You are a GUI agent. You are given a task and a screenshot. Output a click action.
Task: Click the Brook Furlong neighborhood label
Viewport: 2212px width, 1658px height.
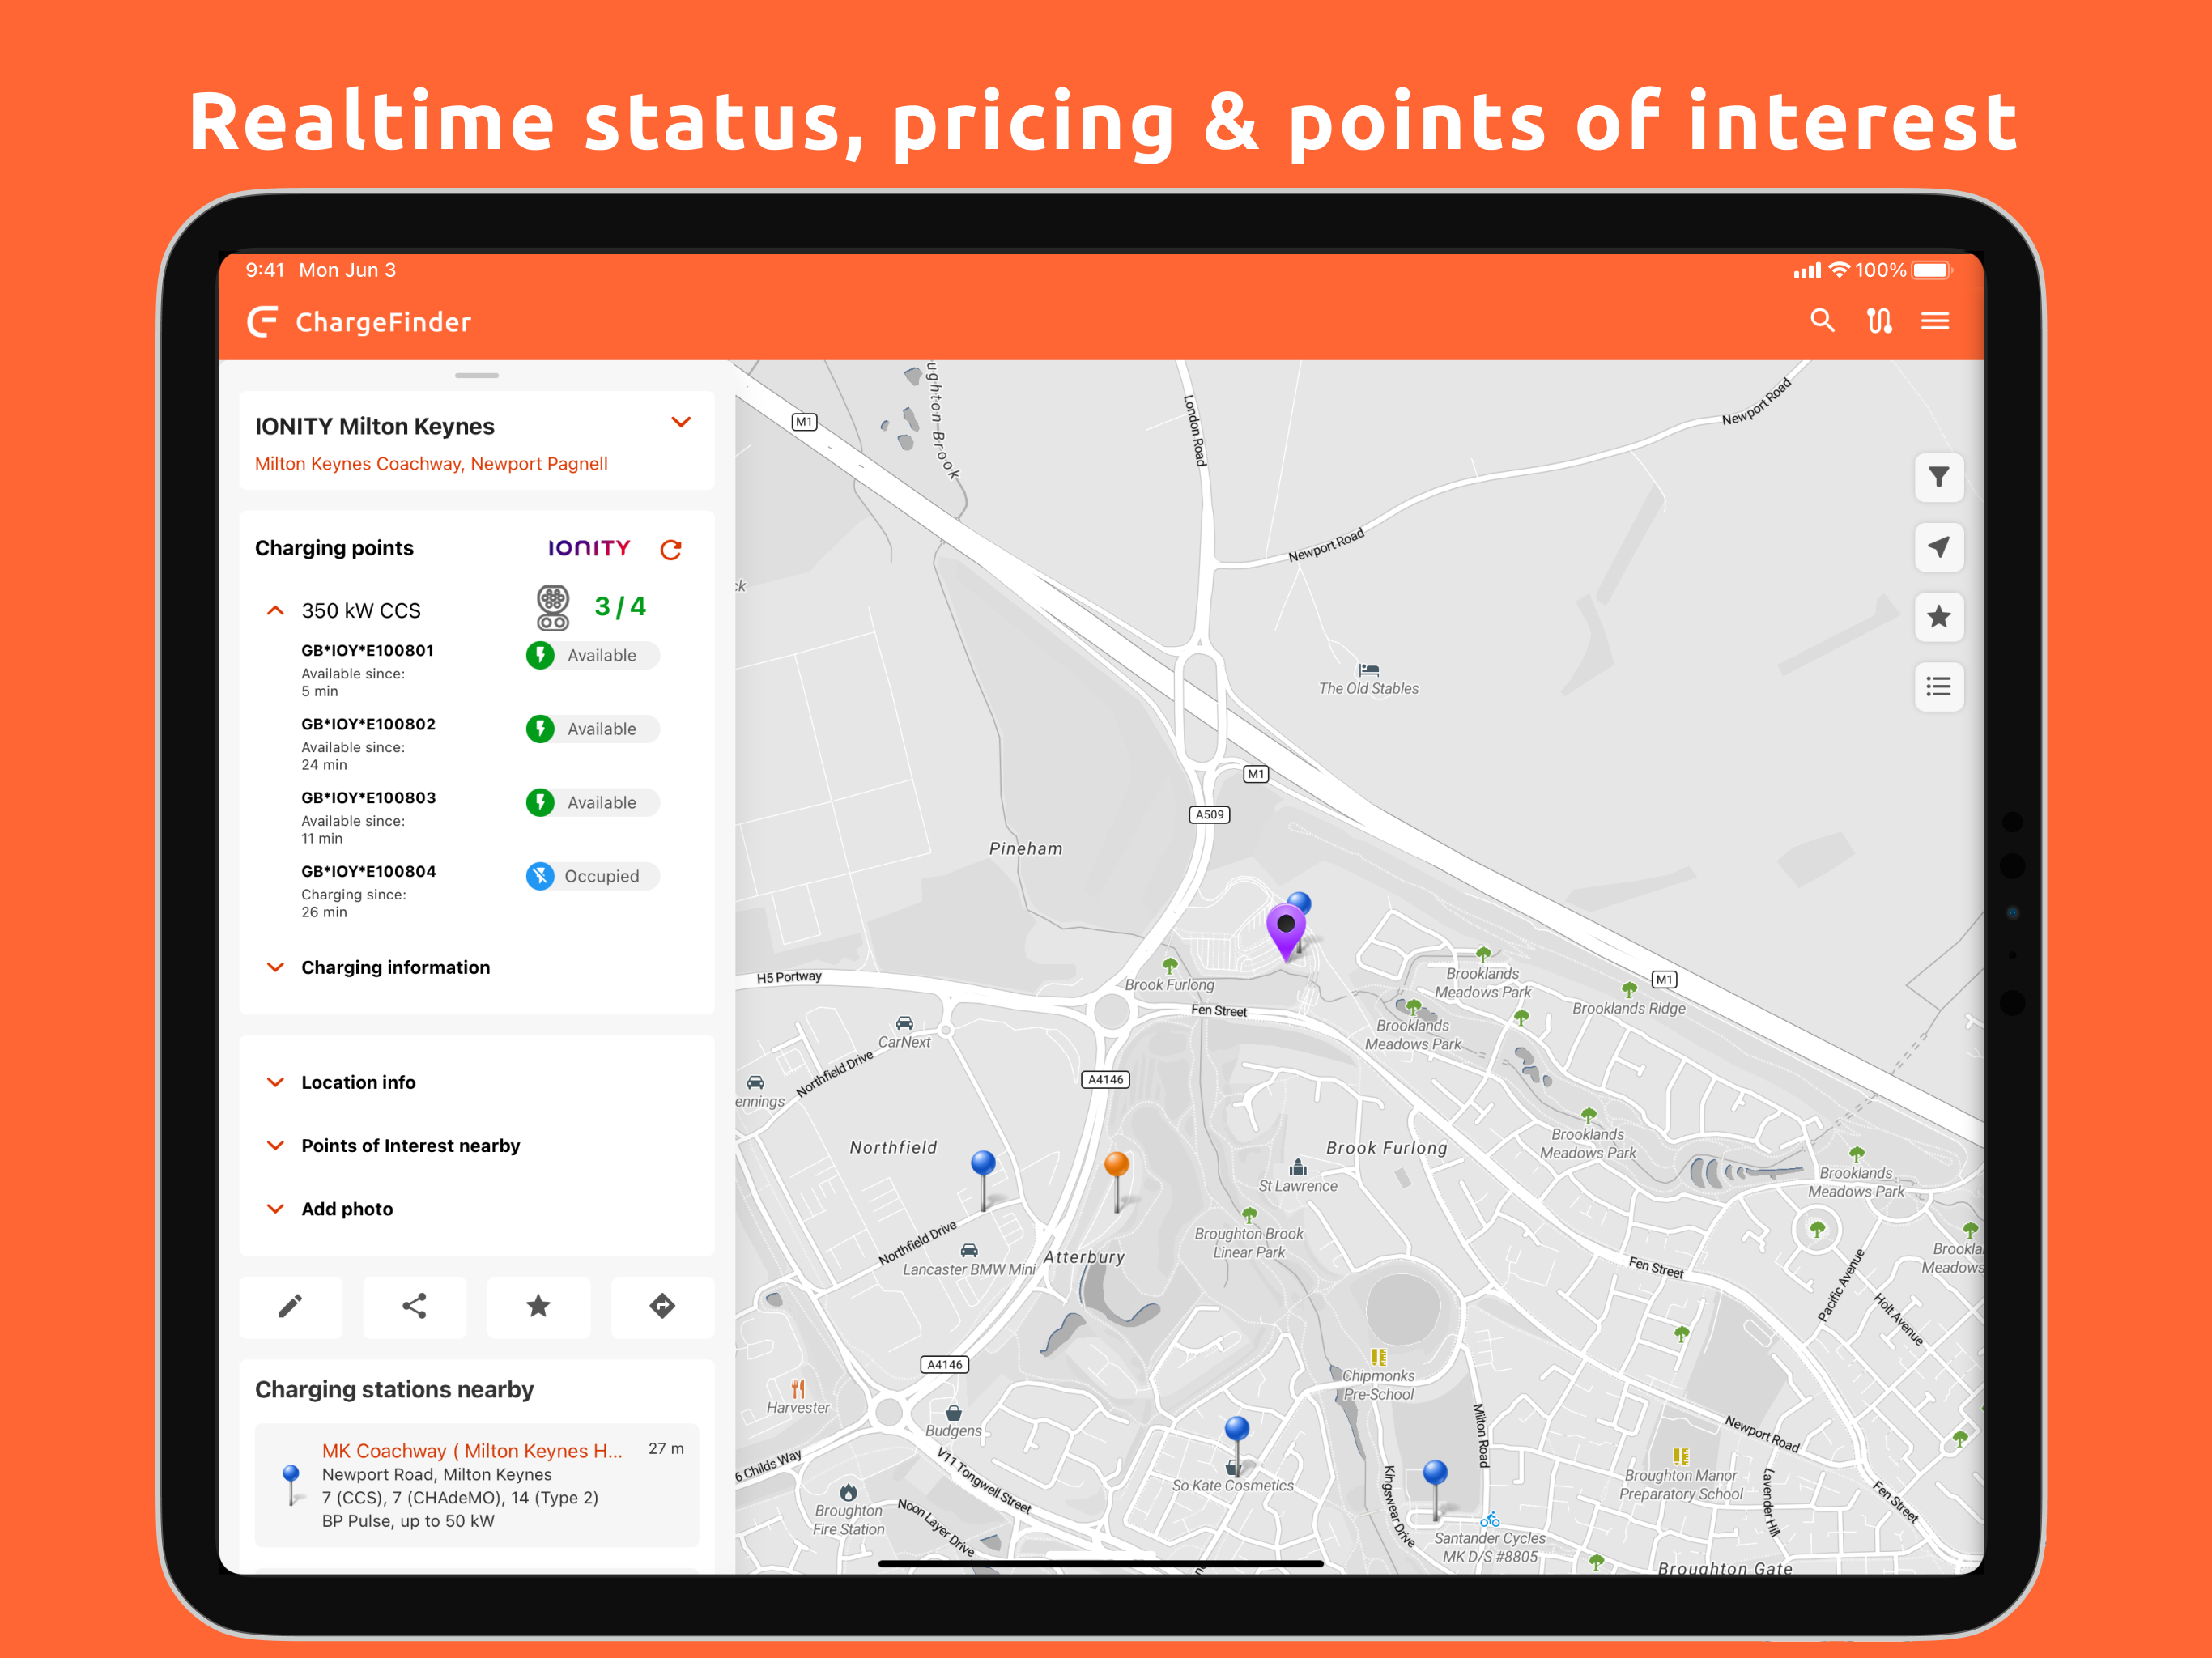pos(1387,1148)
